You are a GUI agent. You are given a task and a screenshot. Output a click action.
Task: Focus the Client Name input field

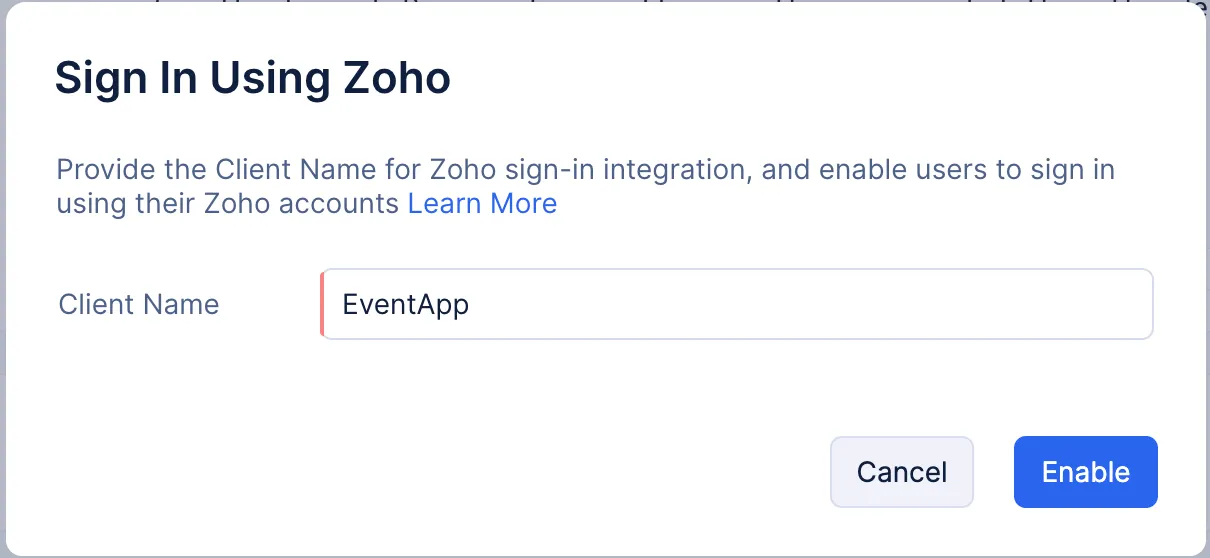pos(736,304)
